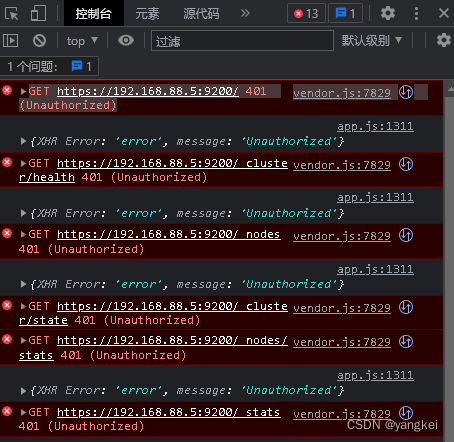
Task: Click the replay XHR icon for _nodes request
Action: pos(406,235)
